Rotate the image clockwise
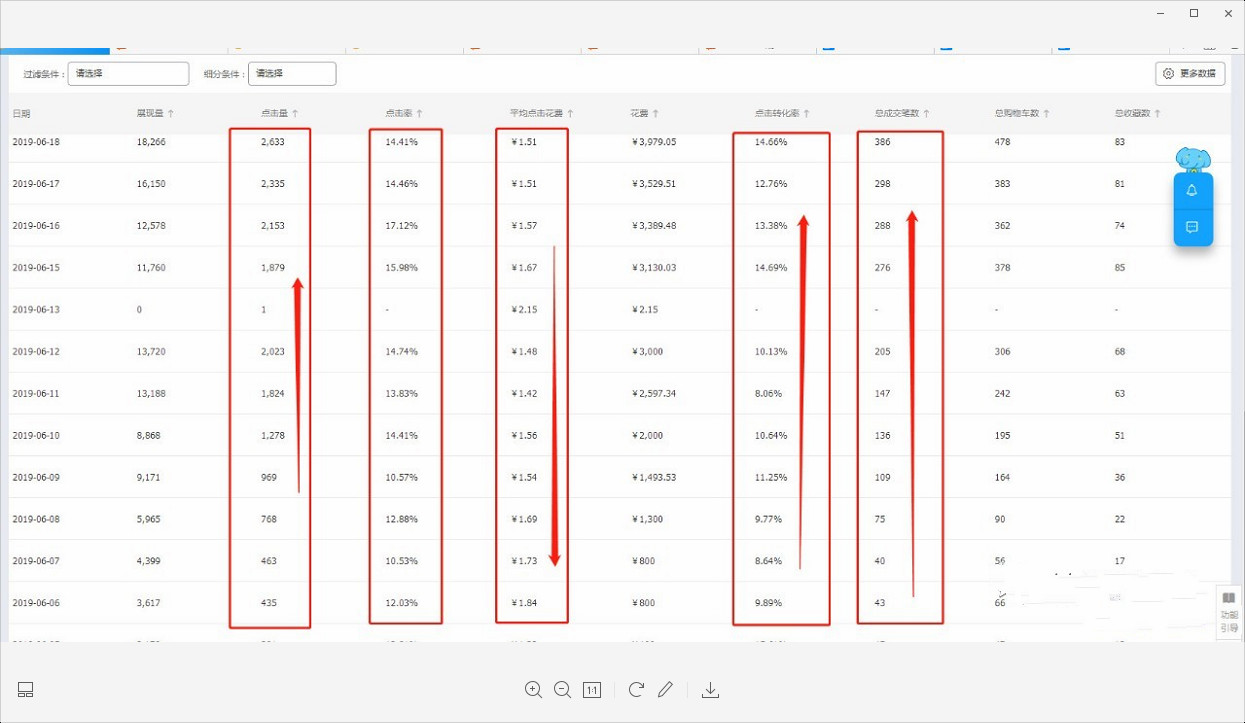Viewport: 1245px width, 723px height. [x=636, y=690]
